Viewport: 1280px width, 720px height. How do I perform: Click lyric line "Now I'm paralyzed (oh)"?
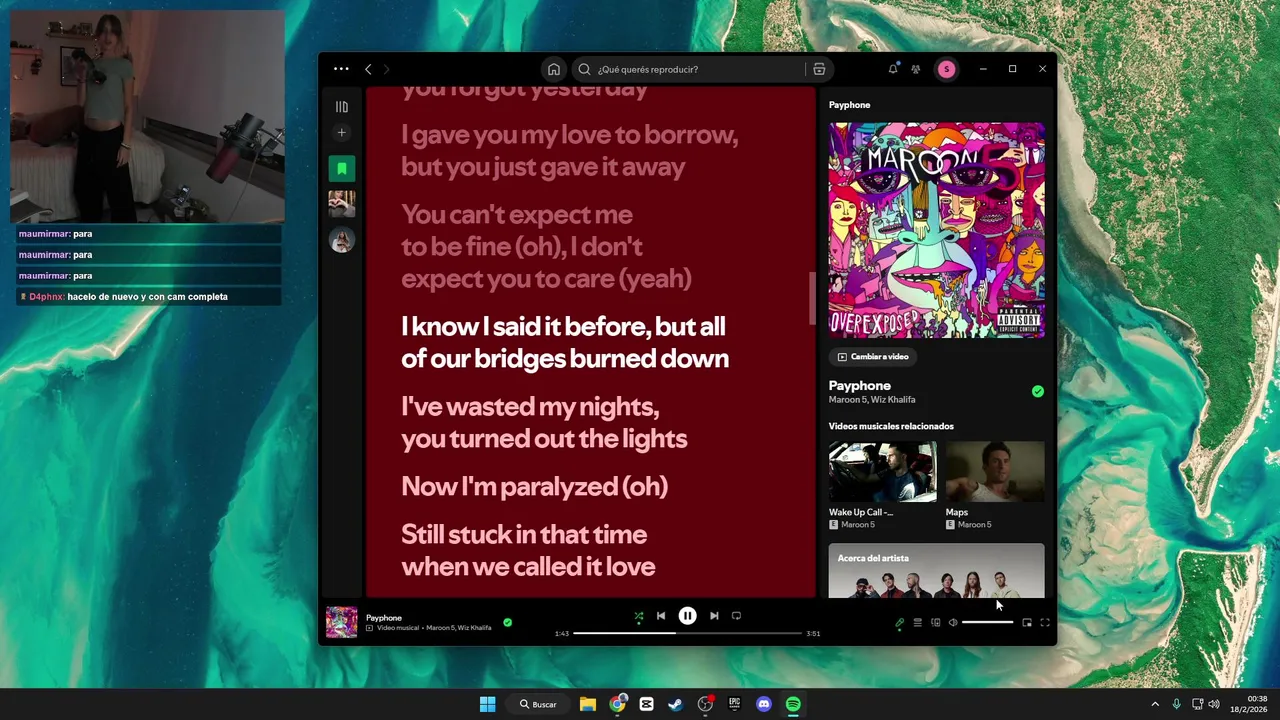pyautogui.click(x=534, y=486)
